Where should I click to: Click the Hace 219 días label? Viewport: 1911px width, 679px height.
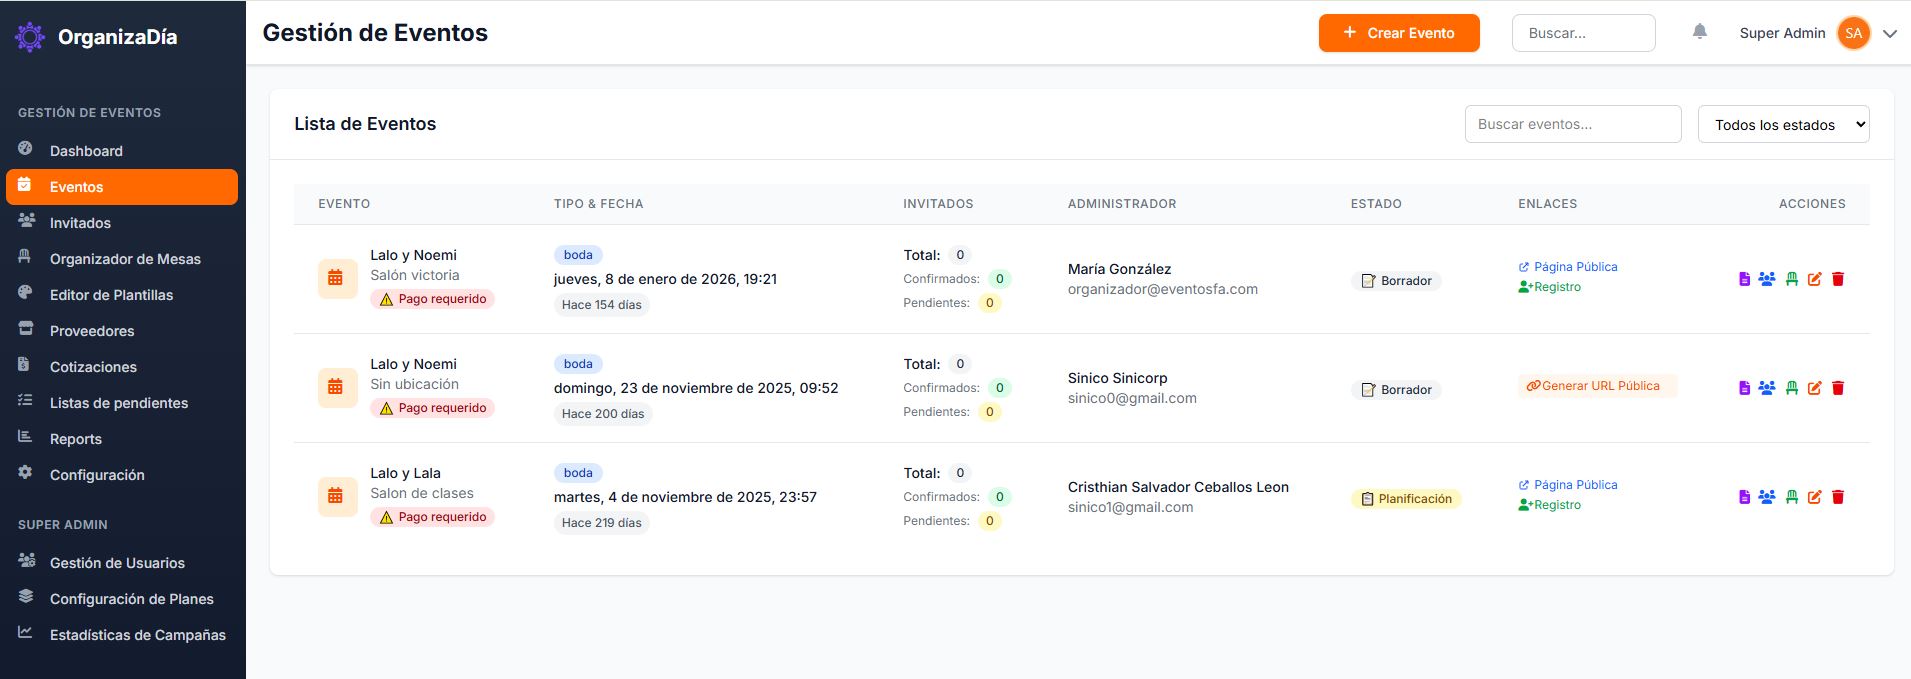[x=602, y=523]
